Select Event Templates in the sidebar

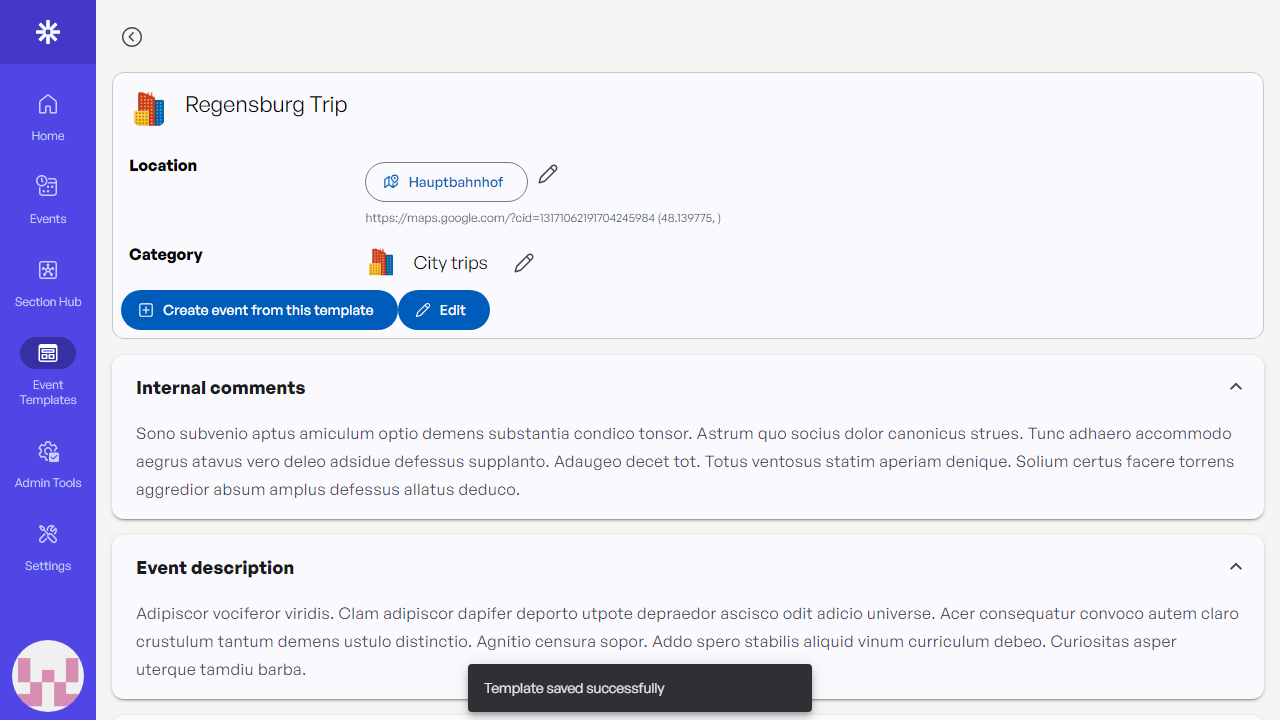tap(48, 371)
